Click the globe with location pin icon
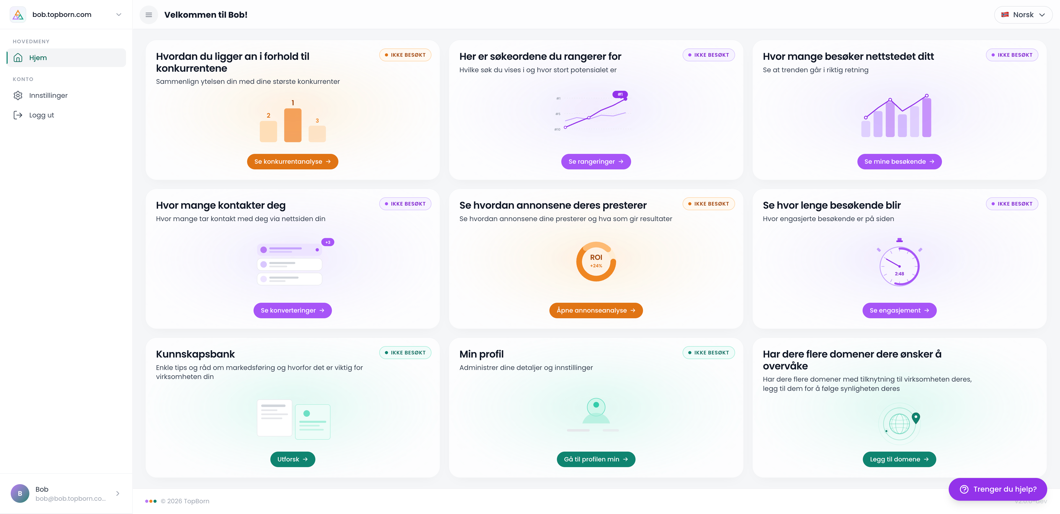The width and height of the screenshot is (1060, 514). [902, 423]
